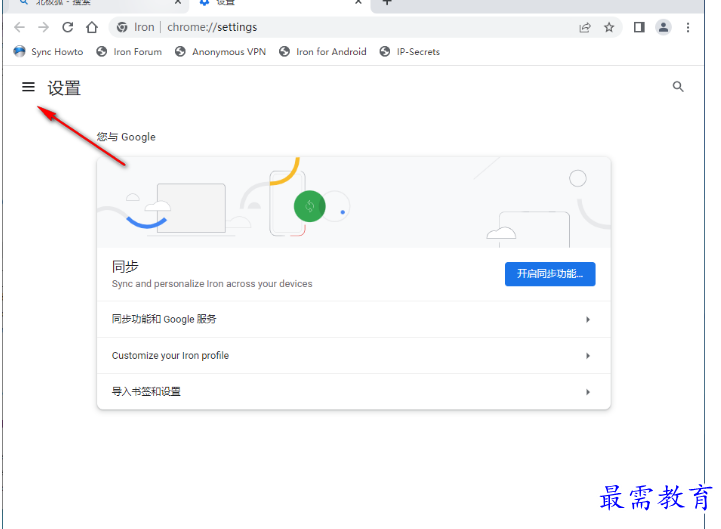Open Anonymous VPN bookmark

coord(220,52)
